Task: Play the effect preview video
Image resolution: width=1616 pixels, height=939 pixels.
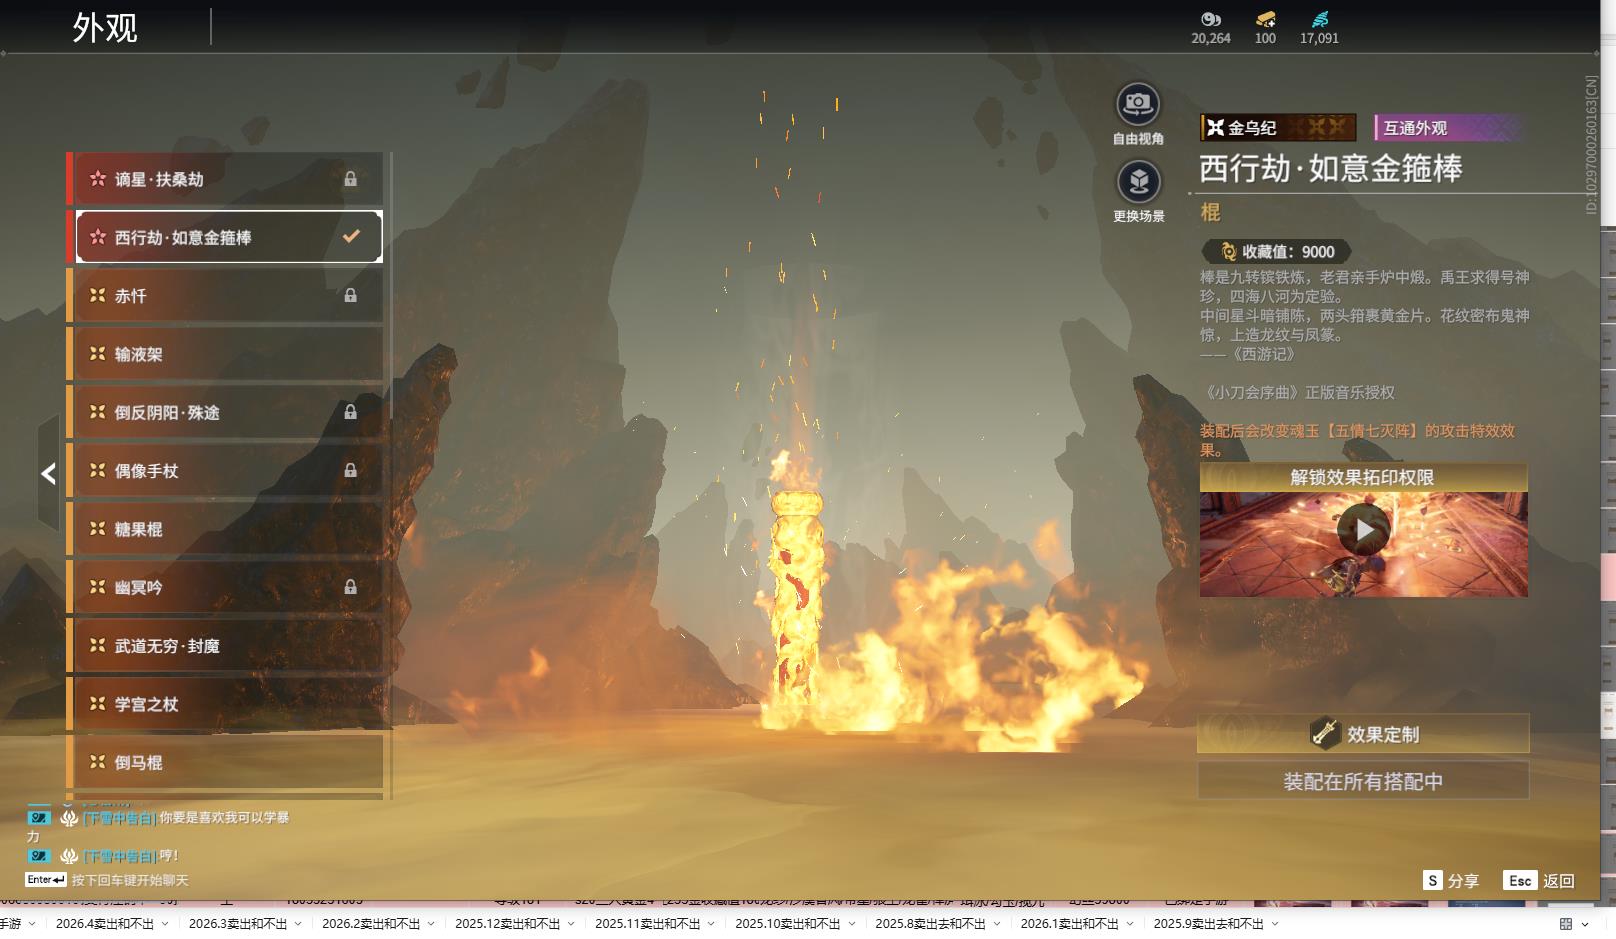Action: pyautogui.click(x=1363, y=530)
